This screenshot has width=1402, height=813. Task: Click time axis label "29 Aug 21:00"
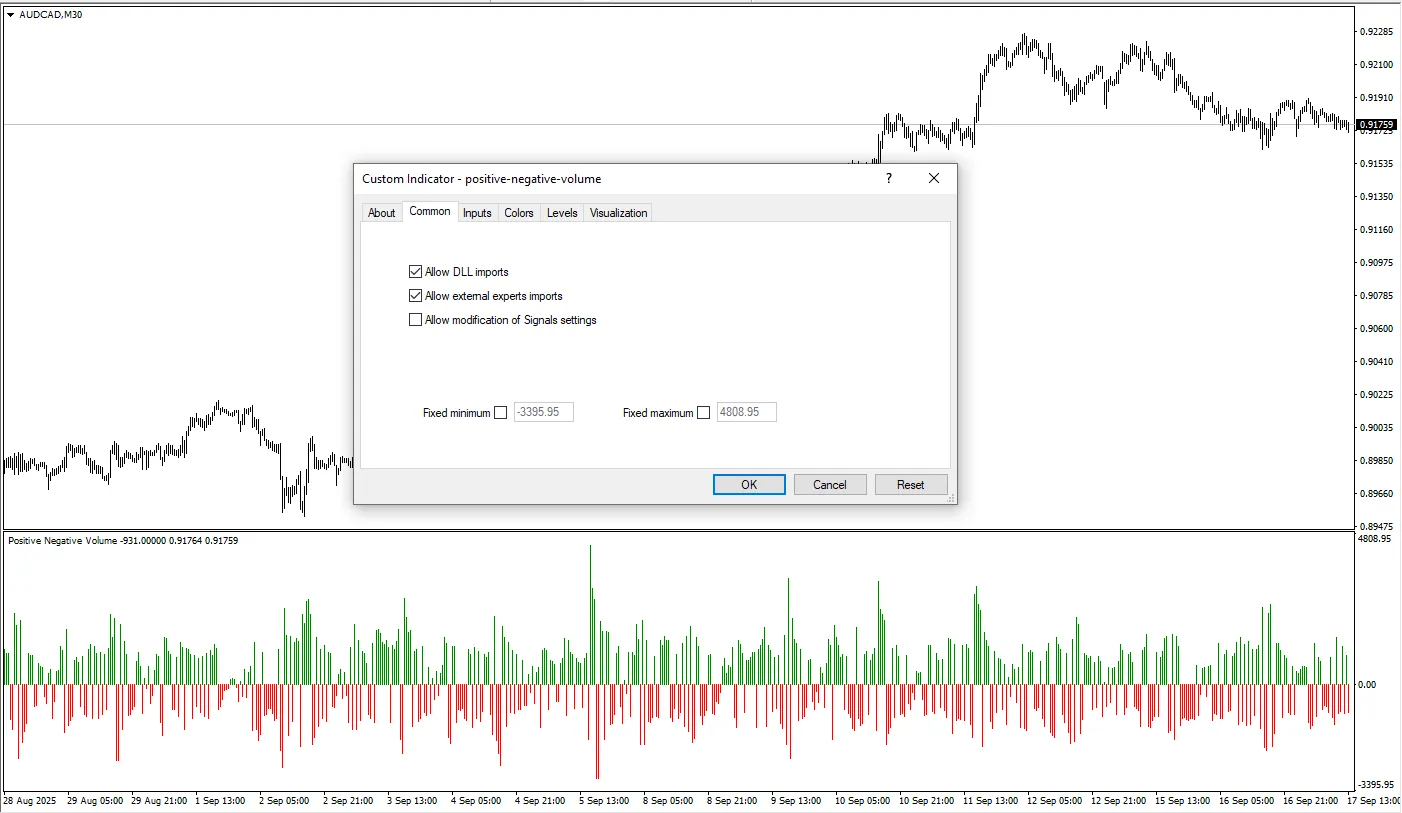(159, 802)
